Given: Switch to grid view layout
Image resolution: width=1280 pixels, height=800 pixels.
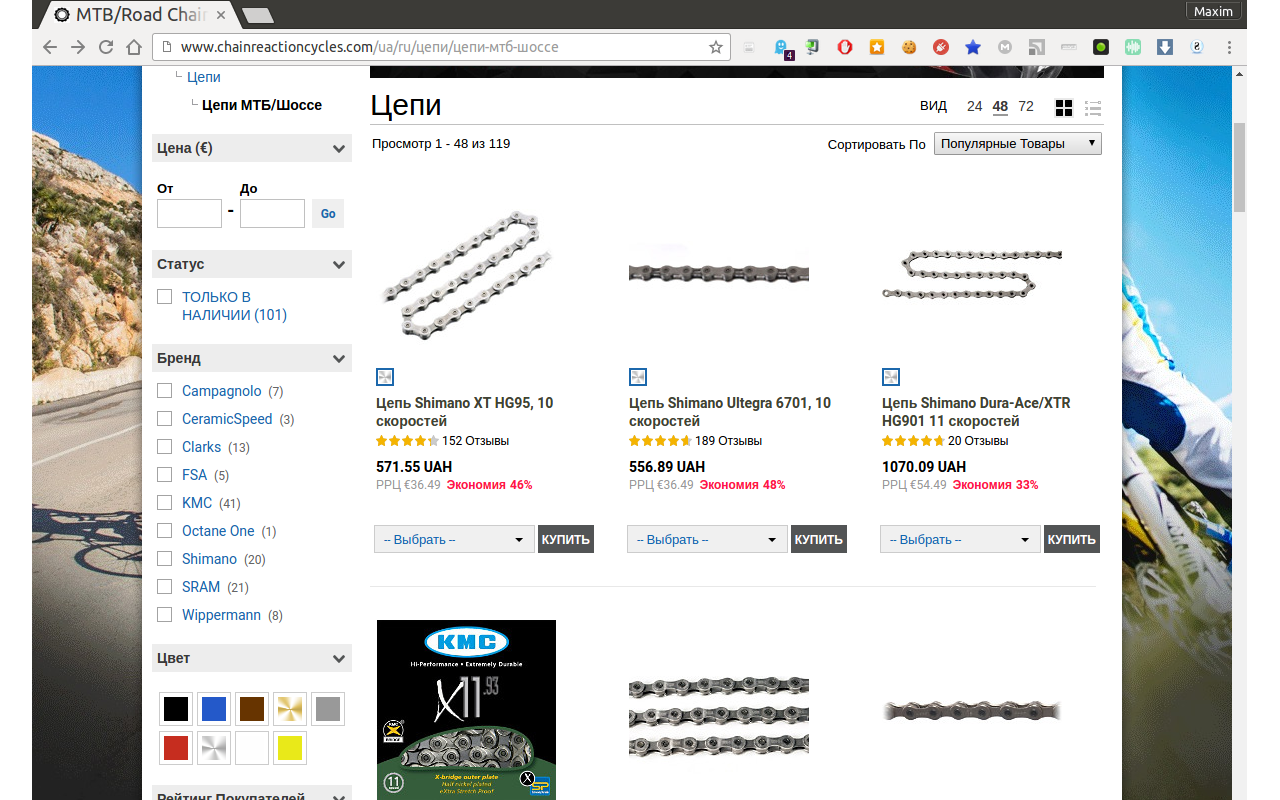Looking at the screenshot, I should [x=1064, y=108].
